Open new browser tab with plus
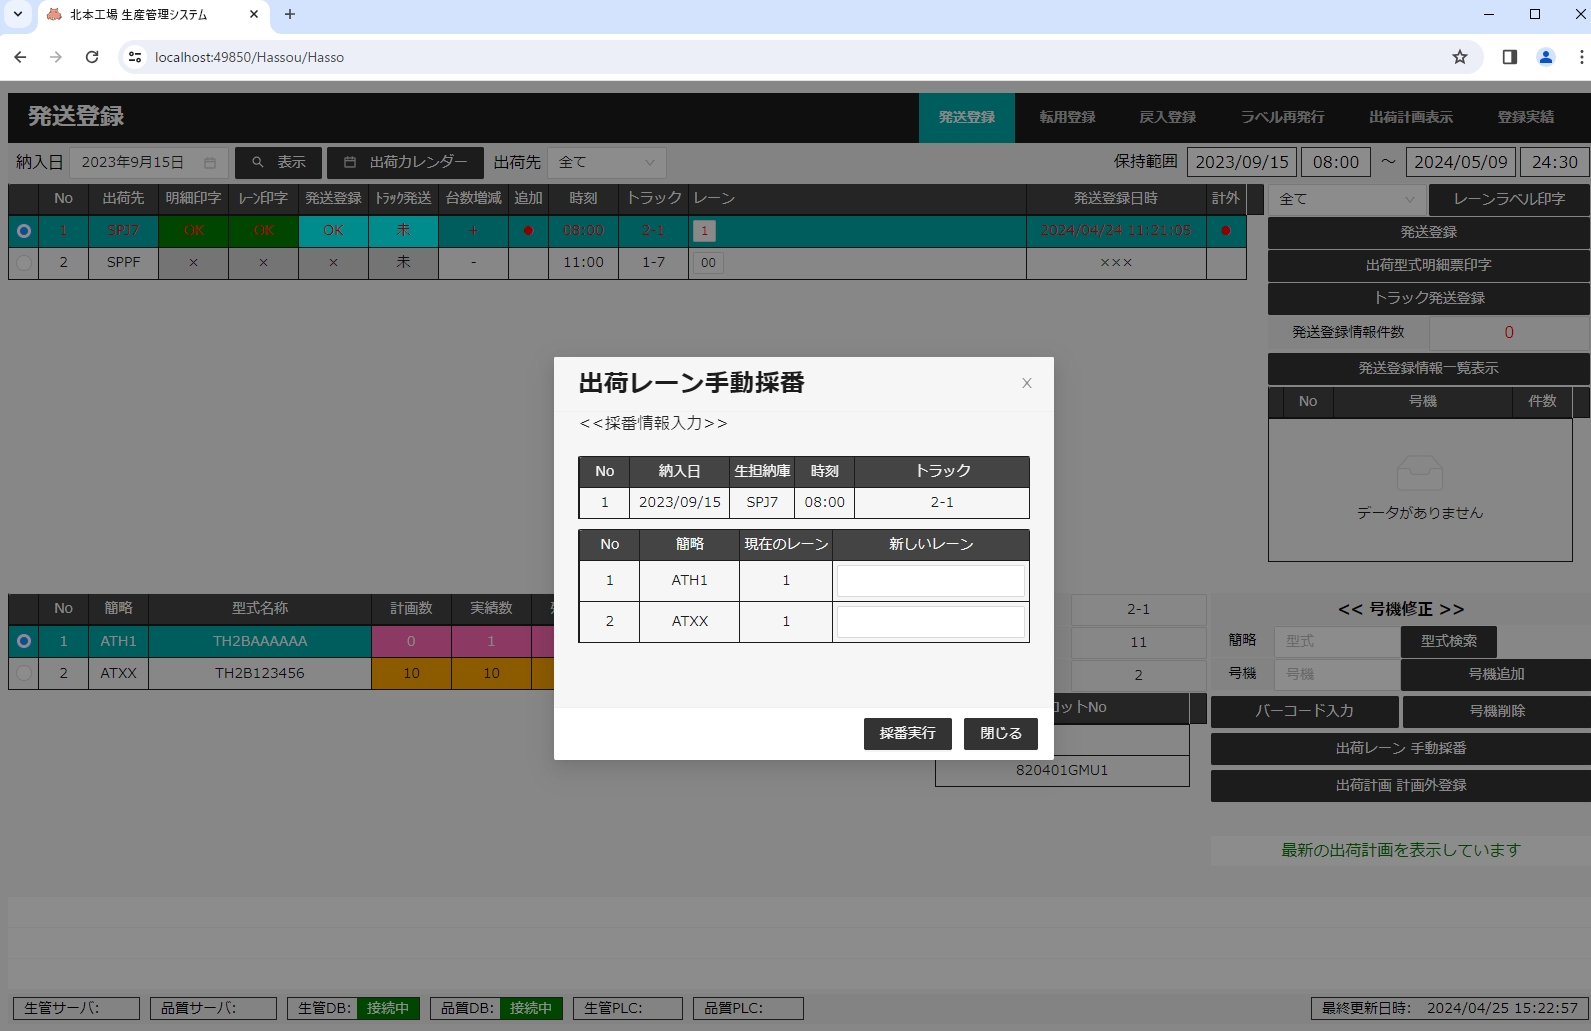The image size is (1591, 1031). pos(290,14)
